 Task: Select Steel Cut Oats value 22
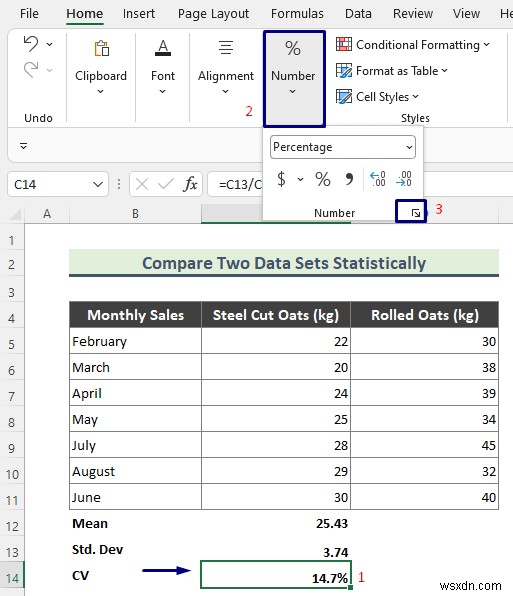276,341
